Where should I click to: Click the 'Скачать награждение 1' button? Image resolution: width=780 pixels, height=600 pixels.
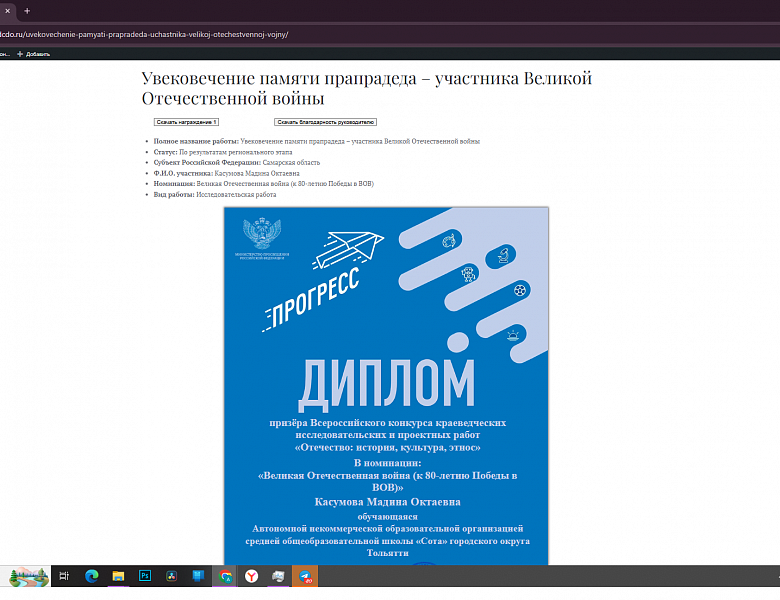(x=186, y=122)
